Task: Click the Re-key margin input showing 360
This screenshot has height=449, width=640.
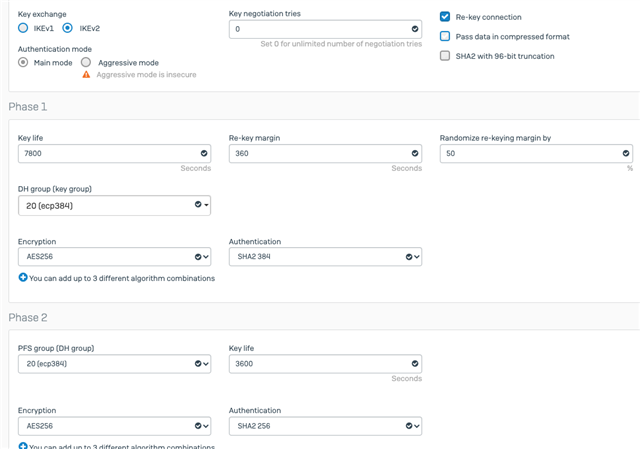Action: [x=325, y=153]
